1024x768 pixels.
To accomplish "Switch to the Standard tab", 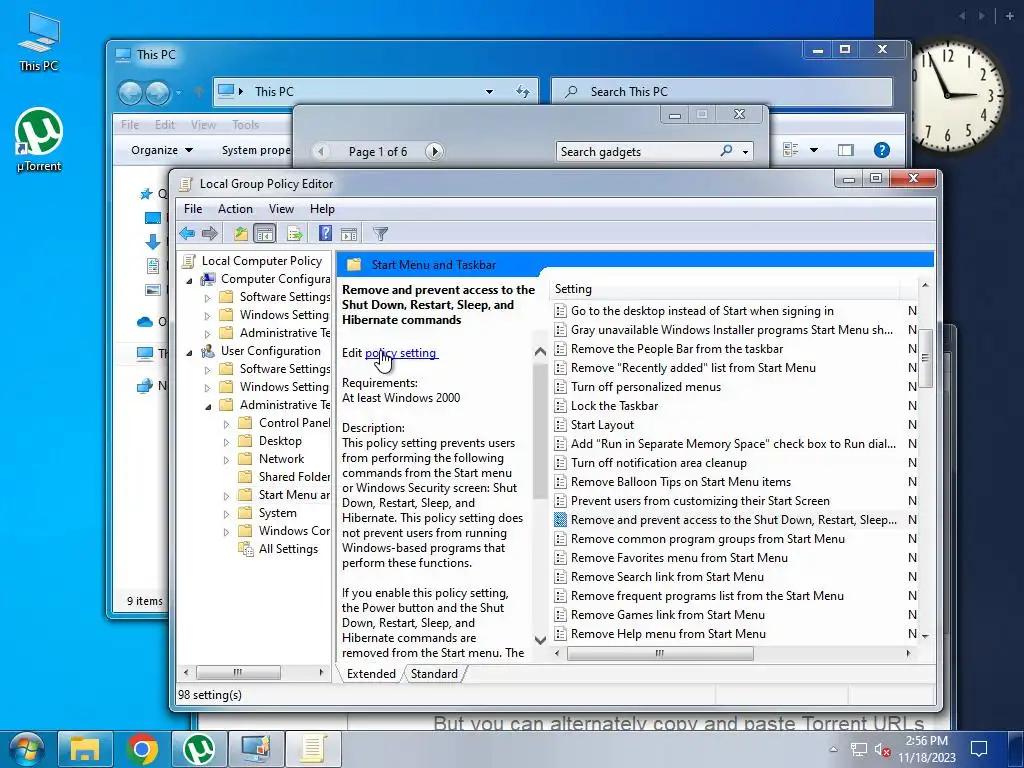I will [434, 673].
